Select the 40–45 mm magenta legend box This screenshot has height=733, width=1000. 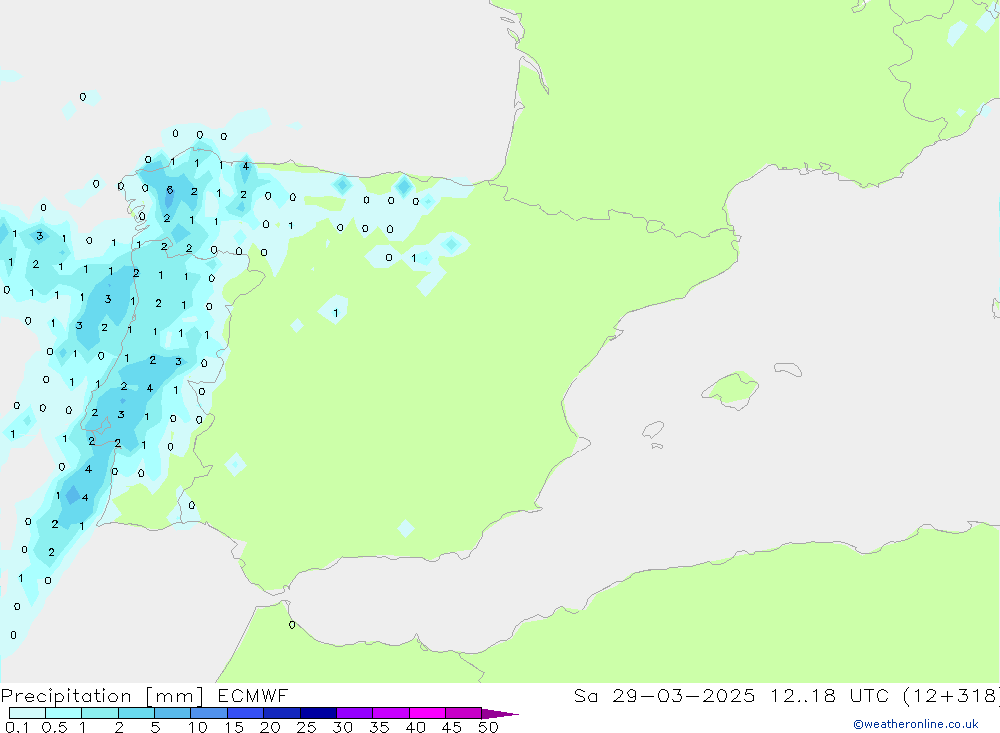(x=427, y=713)
